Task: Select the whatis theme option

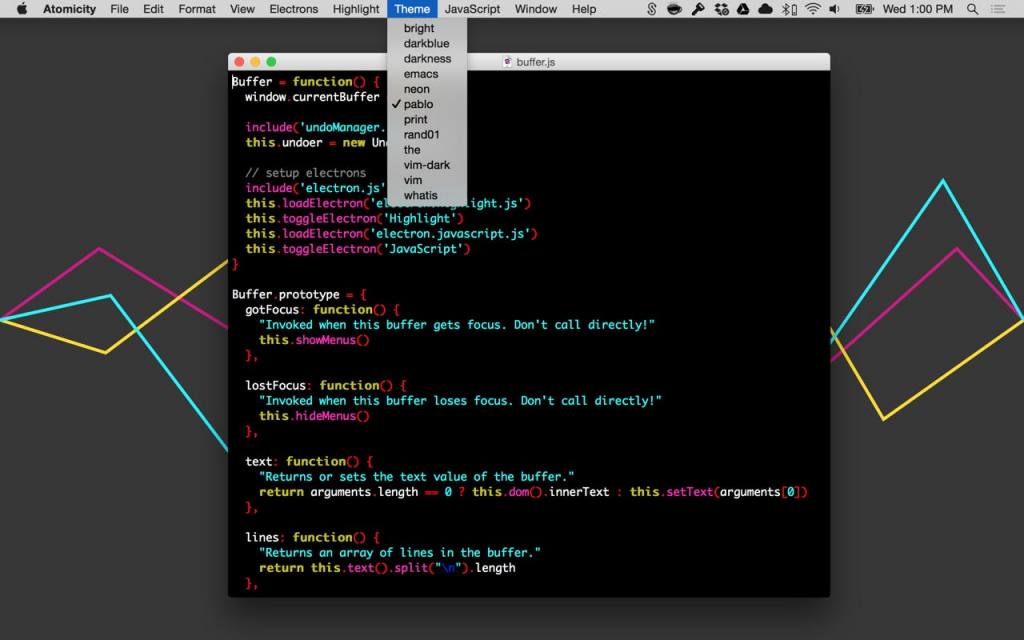Action: point(421,195)
